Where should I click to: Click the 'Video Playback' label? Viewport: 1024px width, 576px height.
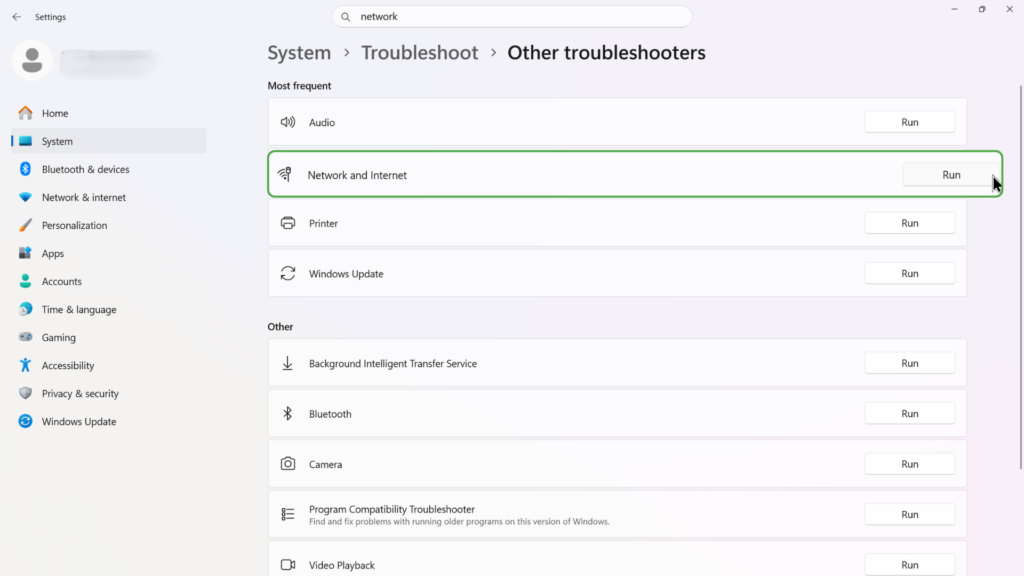(x=342, y=566)
